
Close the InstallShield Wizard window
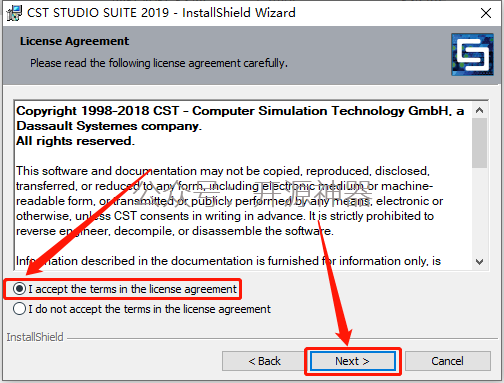[486, 13]
